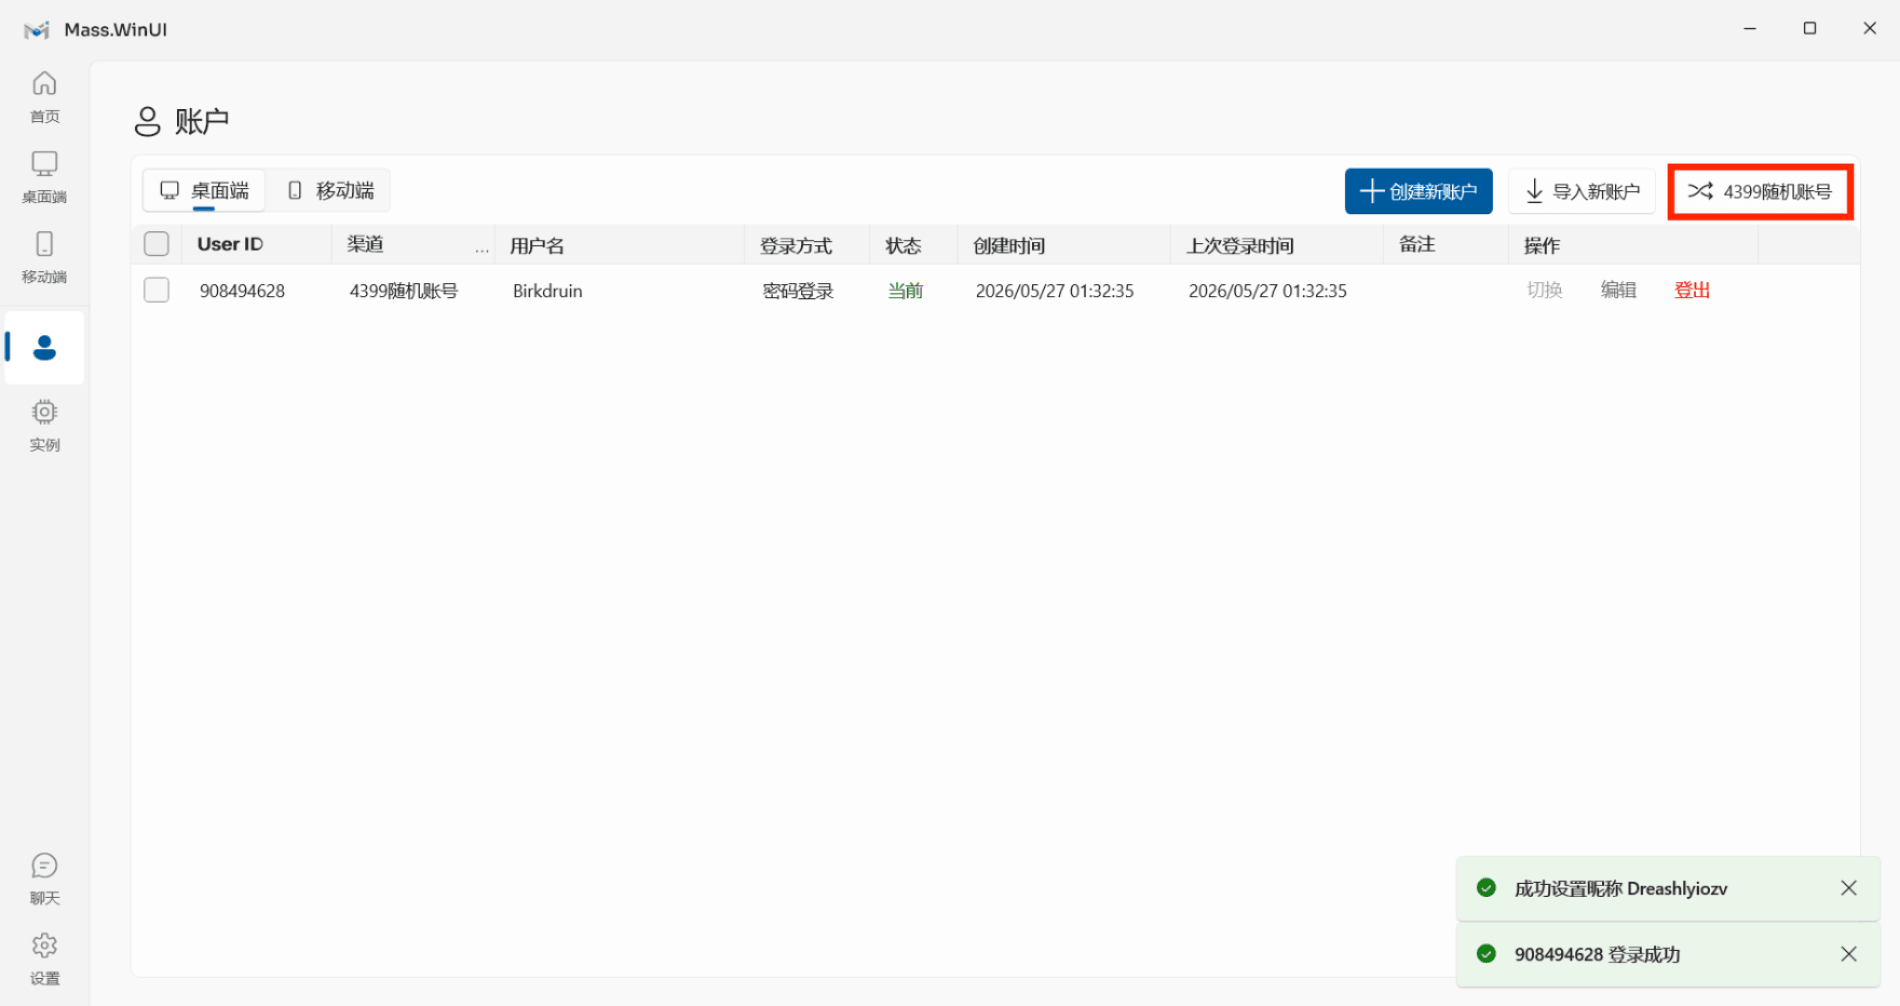The image size is (1900, 1006).
Task: Click 编辑 for account 908494628
Action: tap(1618, 290)
